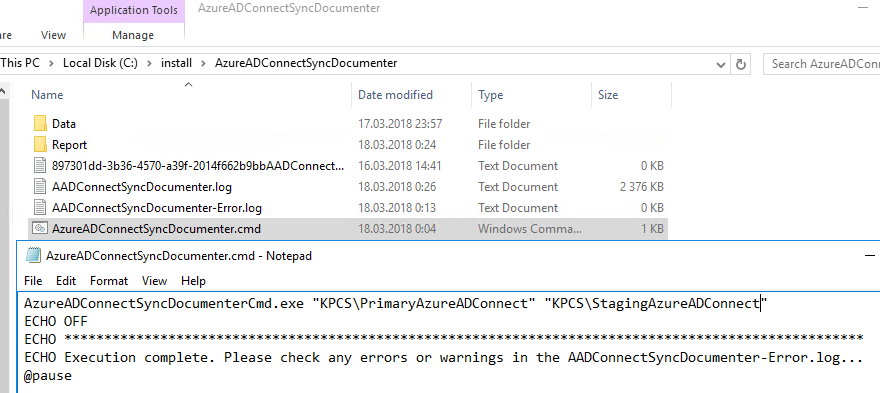Open the Report folder icon
This screenshot has width=880, height=393.
40,145
